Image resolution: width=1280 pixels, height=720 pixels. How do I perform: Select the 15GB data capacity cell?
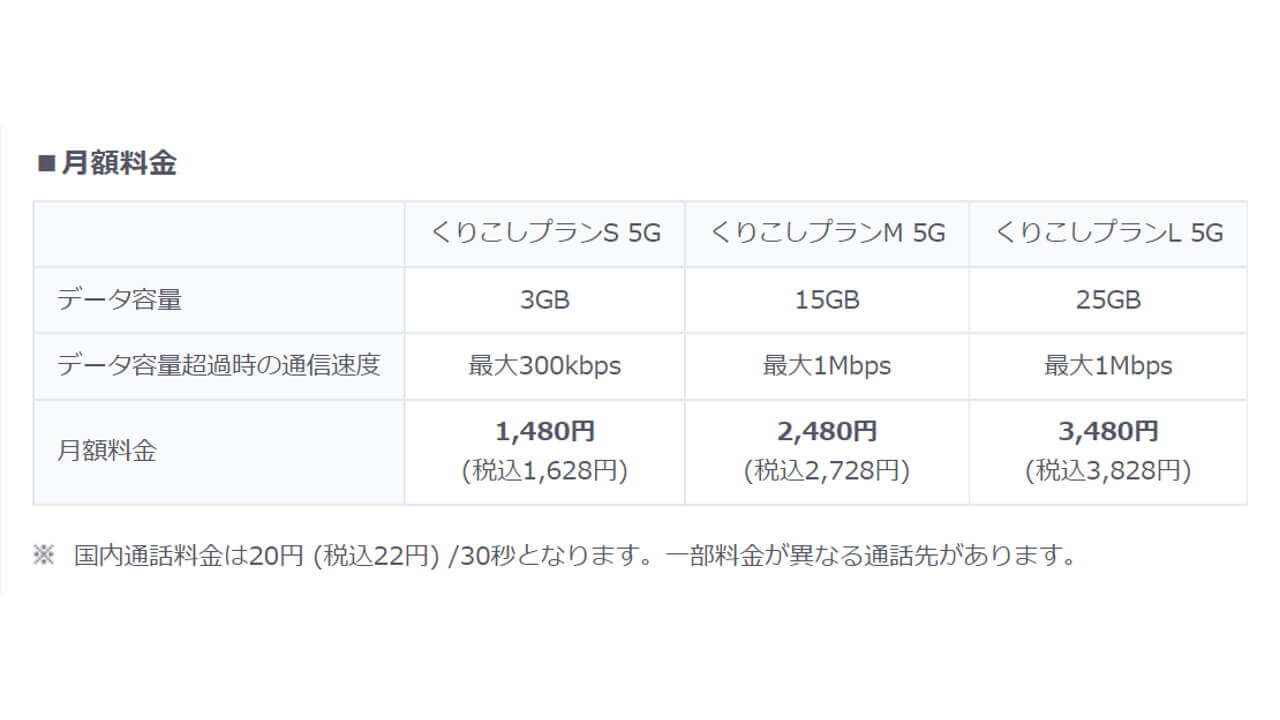click(x=827, y=300)
